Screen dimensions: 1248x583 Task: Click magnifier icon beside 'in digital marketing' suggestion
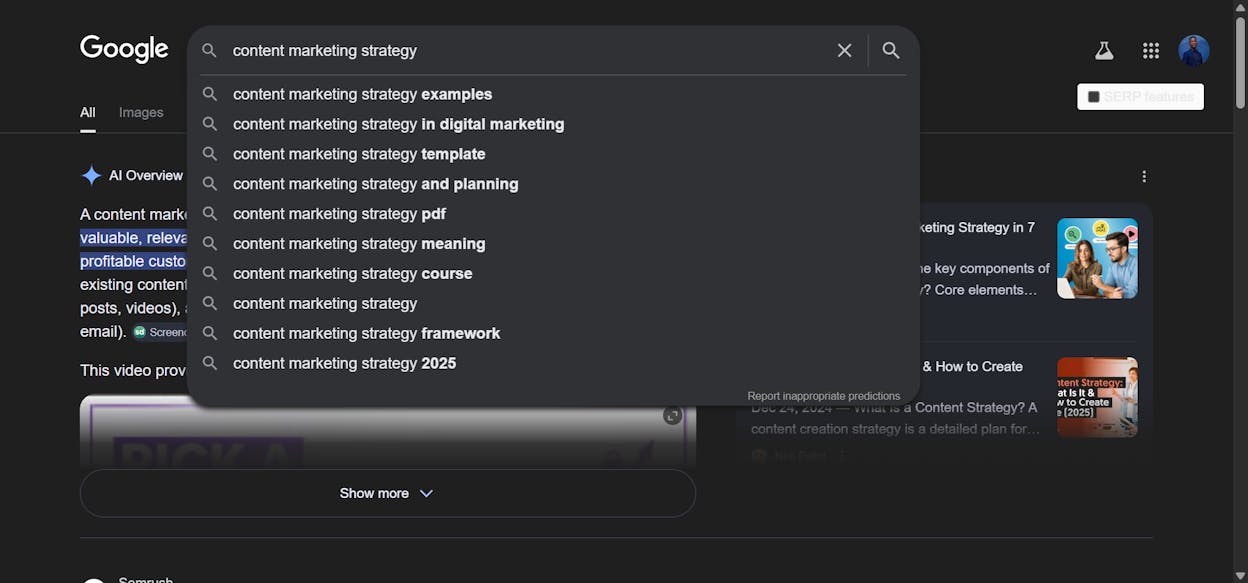[x=210, y=124]
